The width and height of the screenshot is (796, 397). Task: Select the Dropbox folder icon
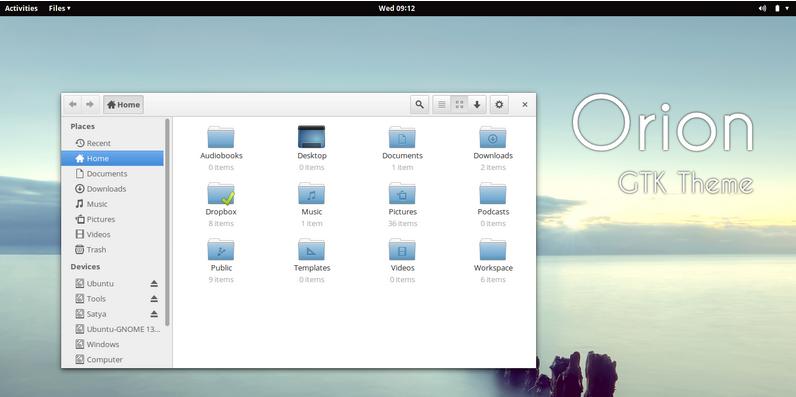[221, 193]
